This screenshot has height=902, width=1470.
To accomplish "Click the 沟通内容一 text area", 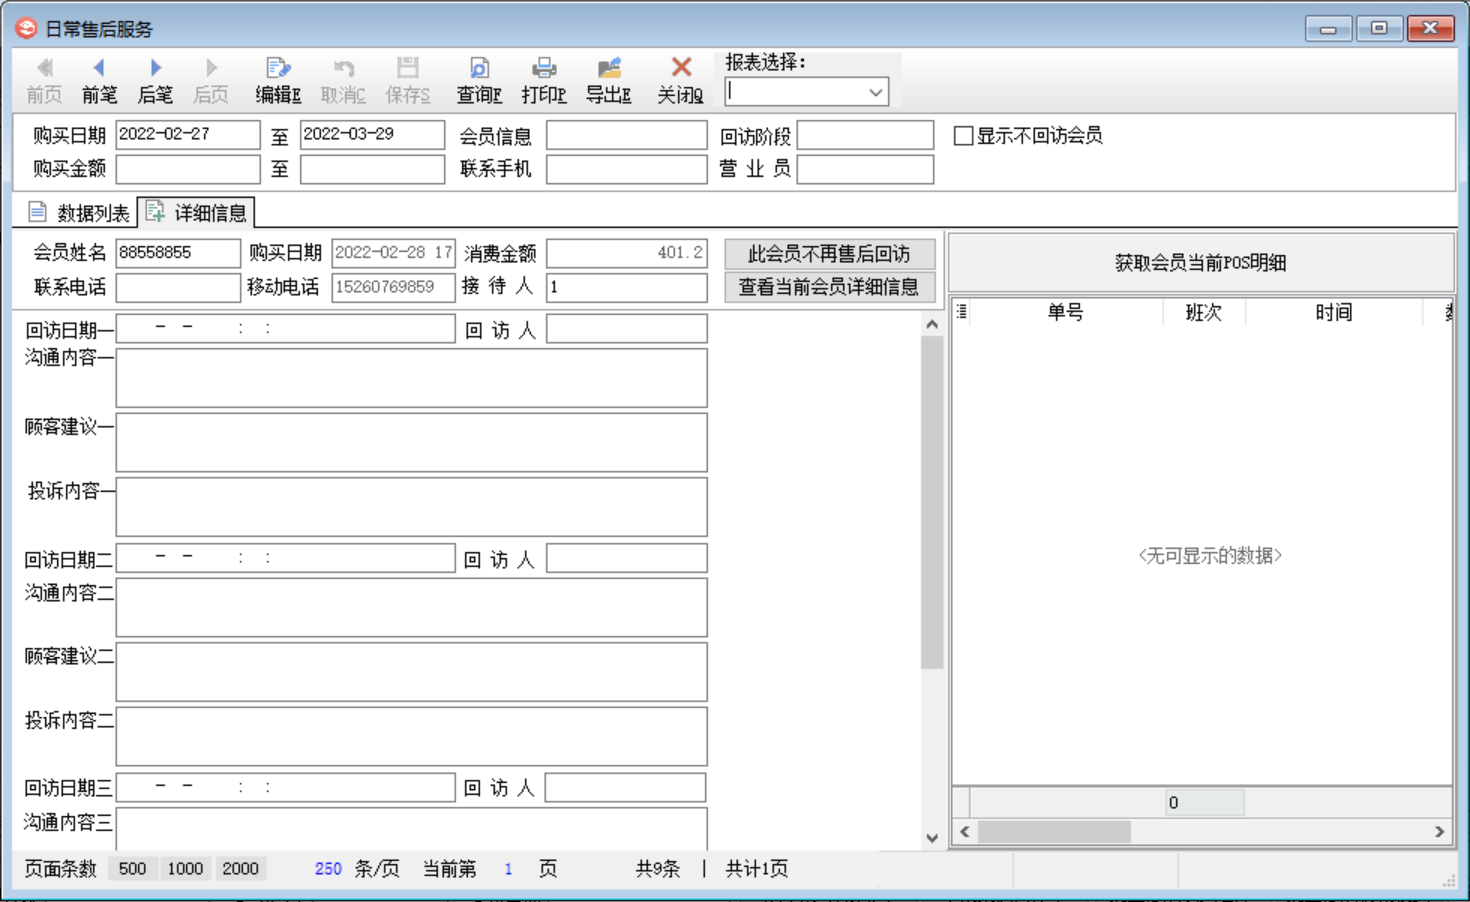I will click(x=412, y=378).
